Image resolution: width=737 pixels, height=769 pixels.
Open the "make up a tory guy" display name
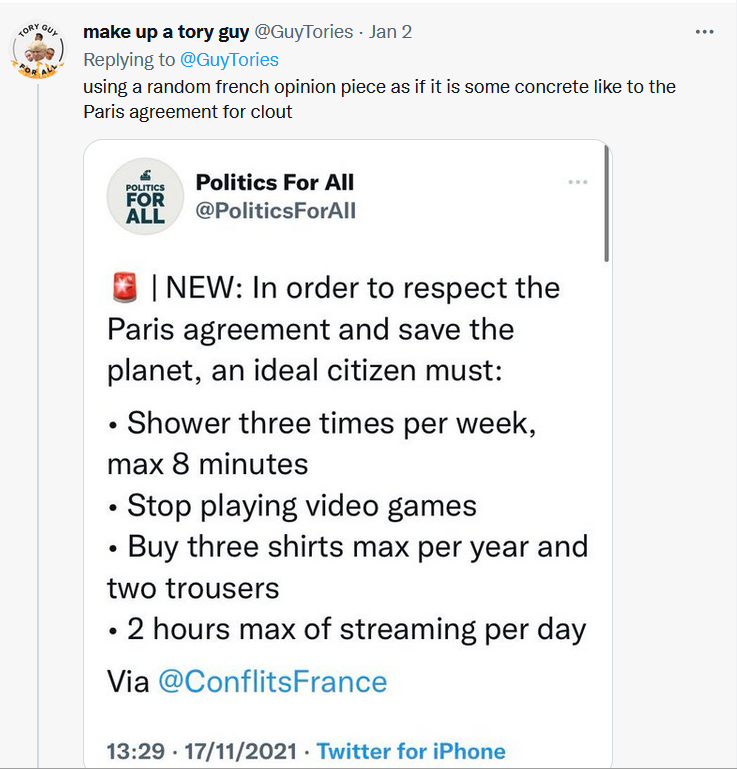coord(166,31)
